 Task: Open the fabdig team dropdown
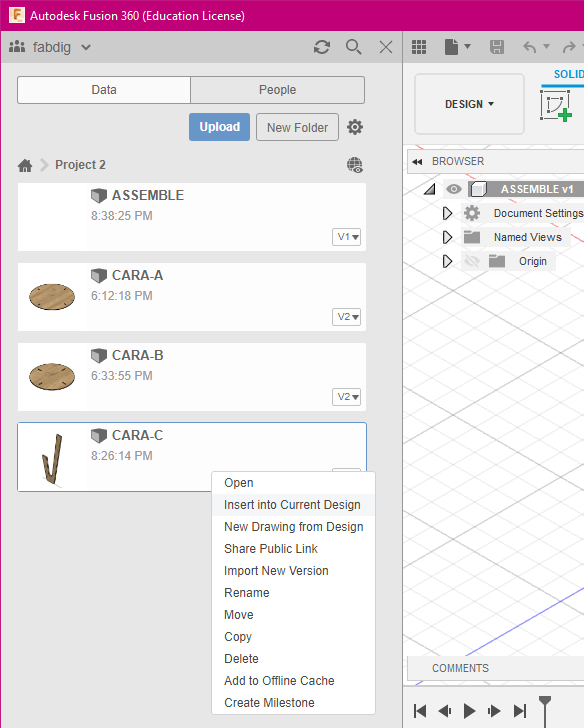(x=86, y=47)
